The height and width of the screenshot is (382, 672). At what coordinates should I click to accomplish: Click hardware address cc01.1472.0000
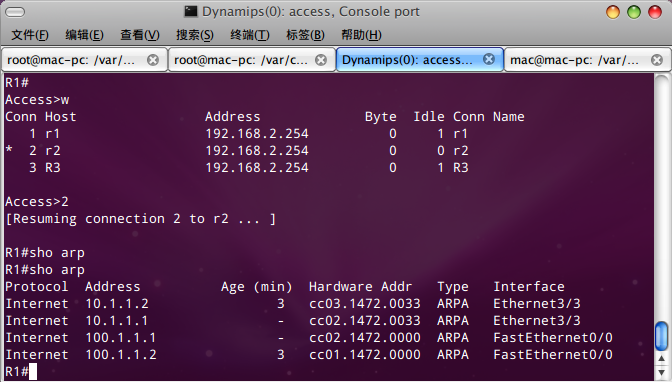click(x=365, y=355)
